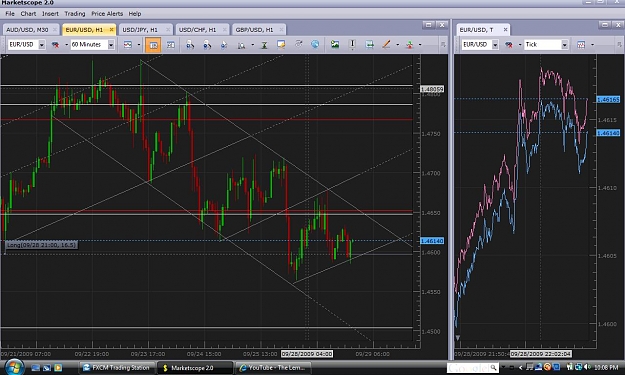
Task: Click the 09/28/2009 22:02:04 time marker in tick chart
Action: pos(541,354)
